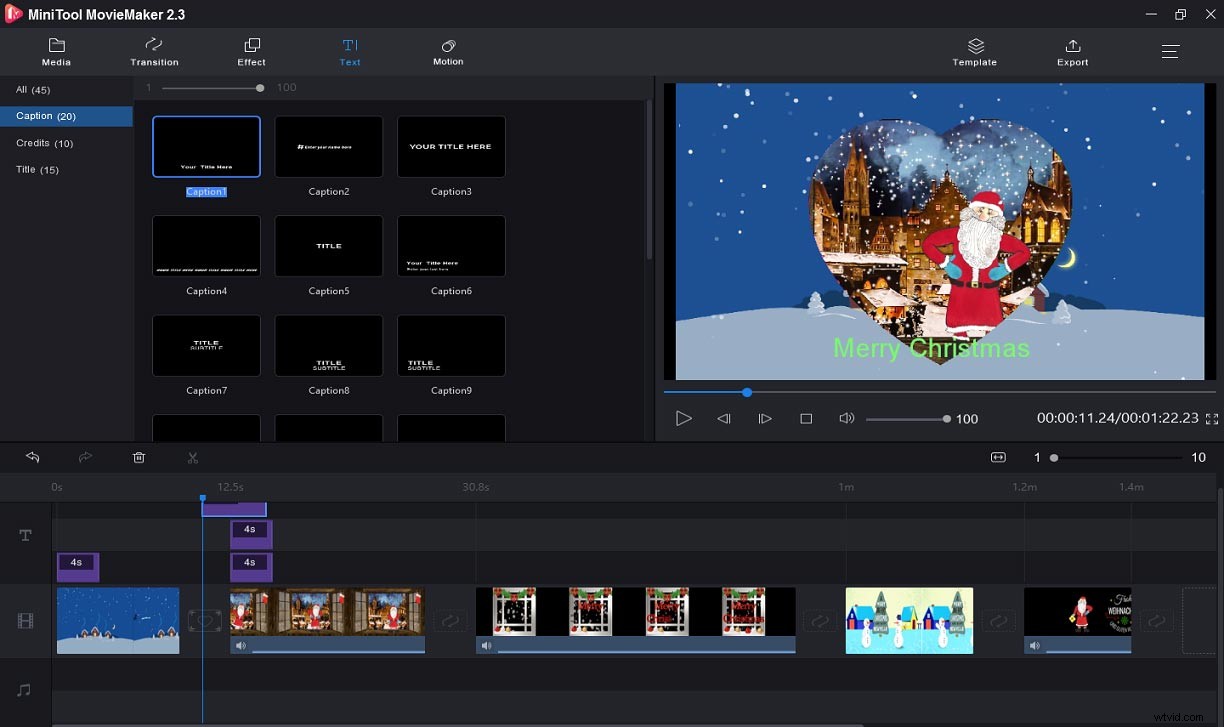Screen dimensions: 1224x727
Task: Open the Effect panel
Action: [x=251, y=51]
